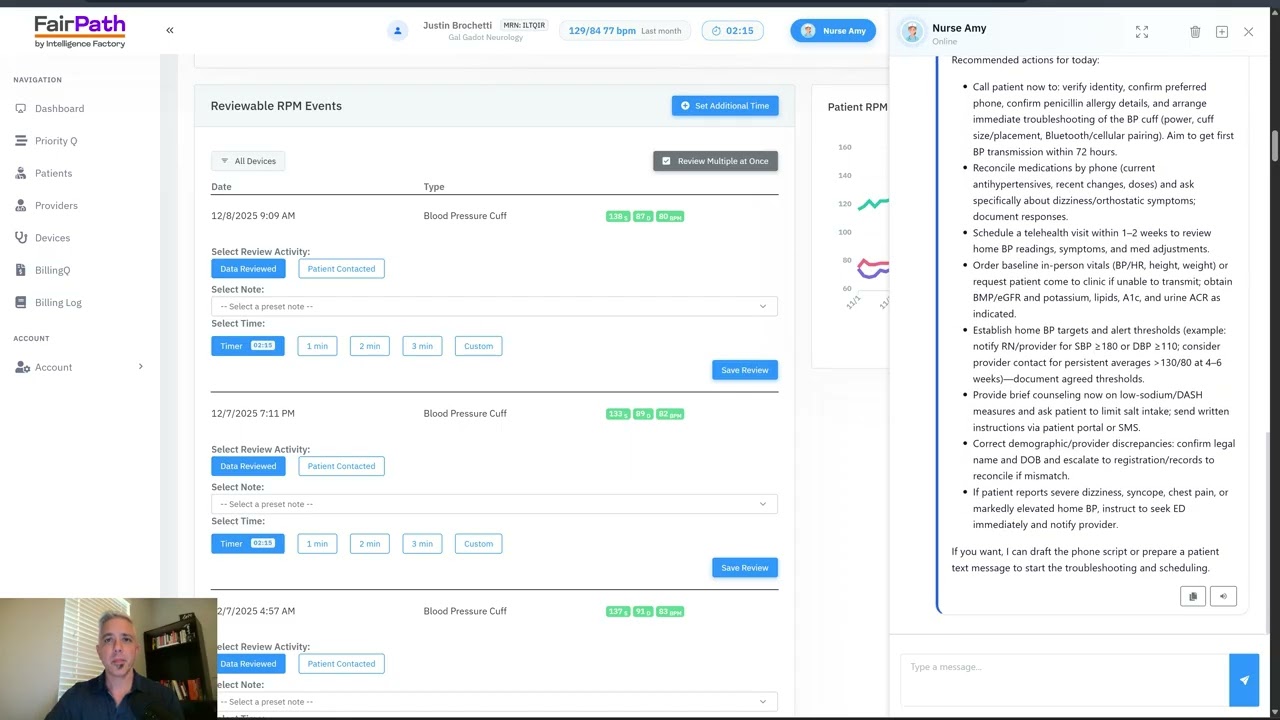Select Data Reviewed for the 12/8/2025 event
Viewport: 1280px width, 720px height.
[x=248, y=268]
